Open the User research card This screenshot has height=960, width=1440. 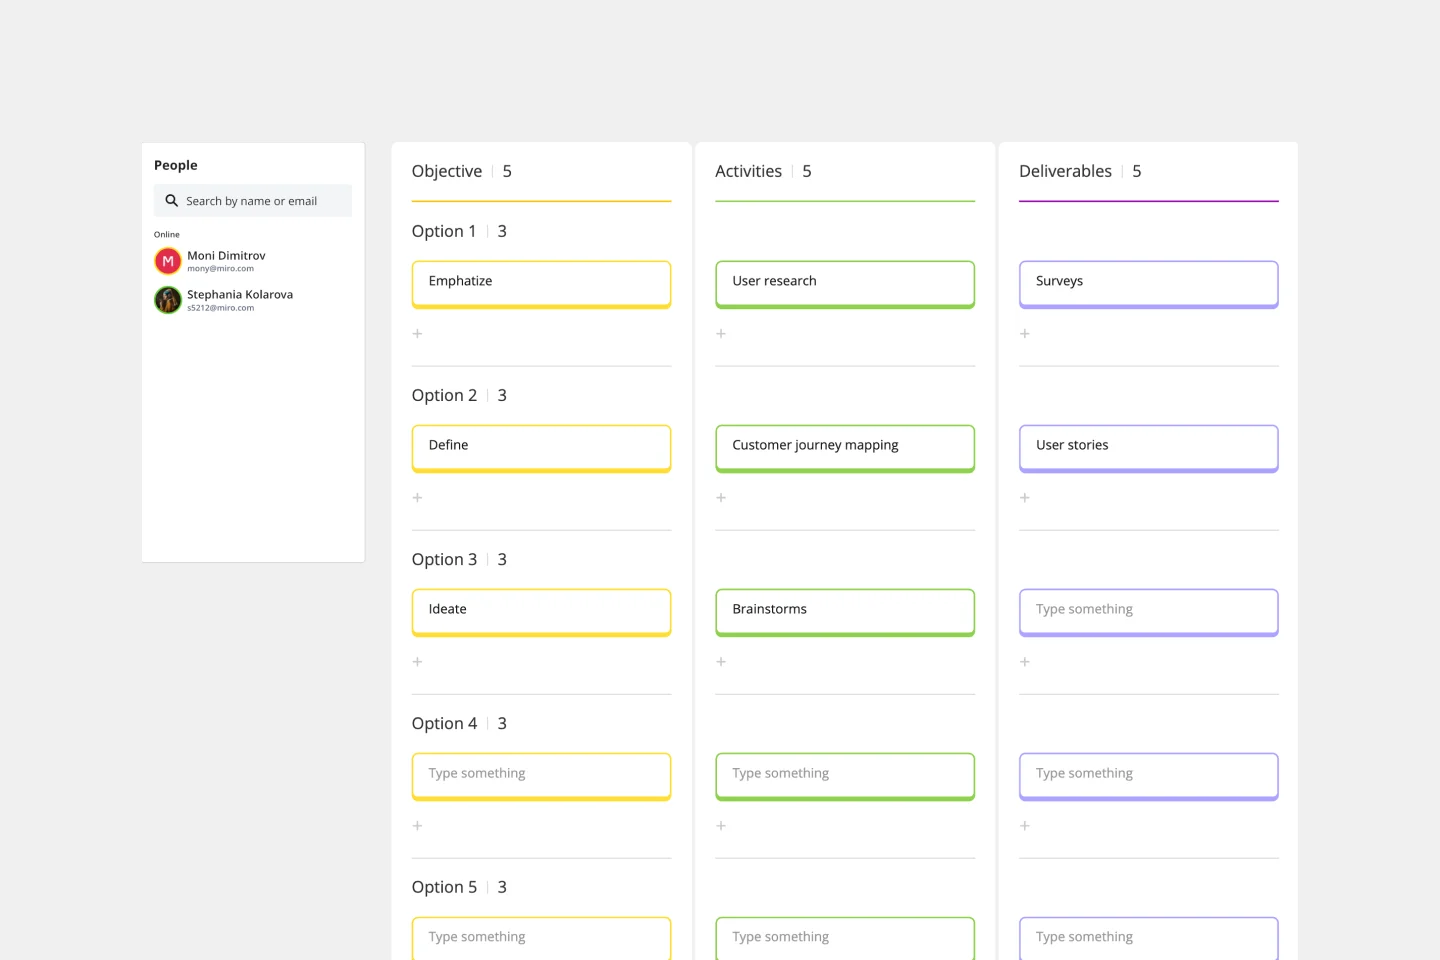point(845,285)
